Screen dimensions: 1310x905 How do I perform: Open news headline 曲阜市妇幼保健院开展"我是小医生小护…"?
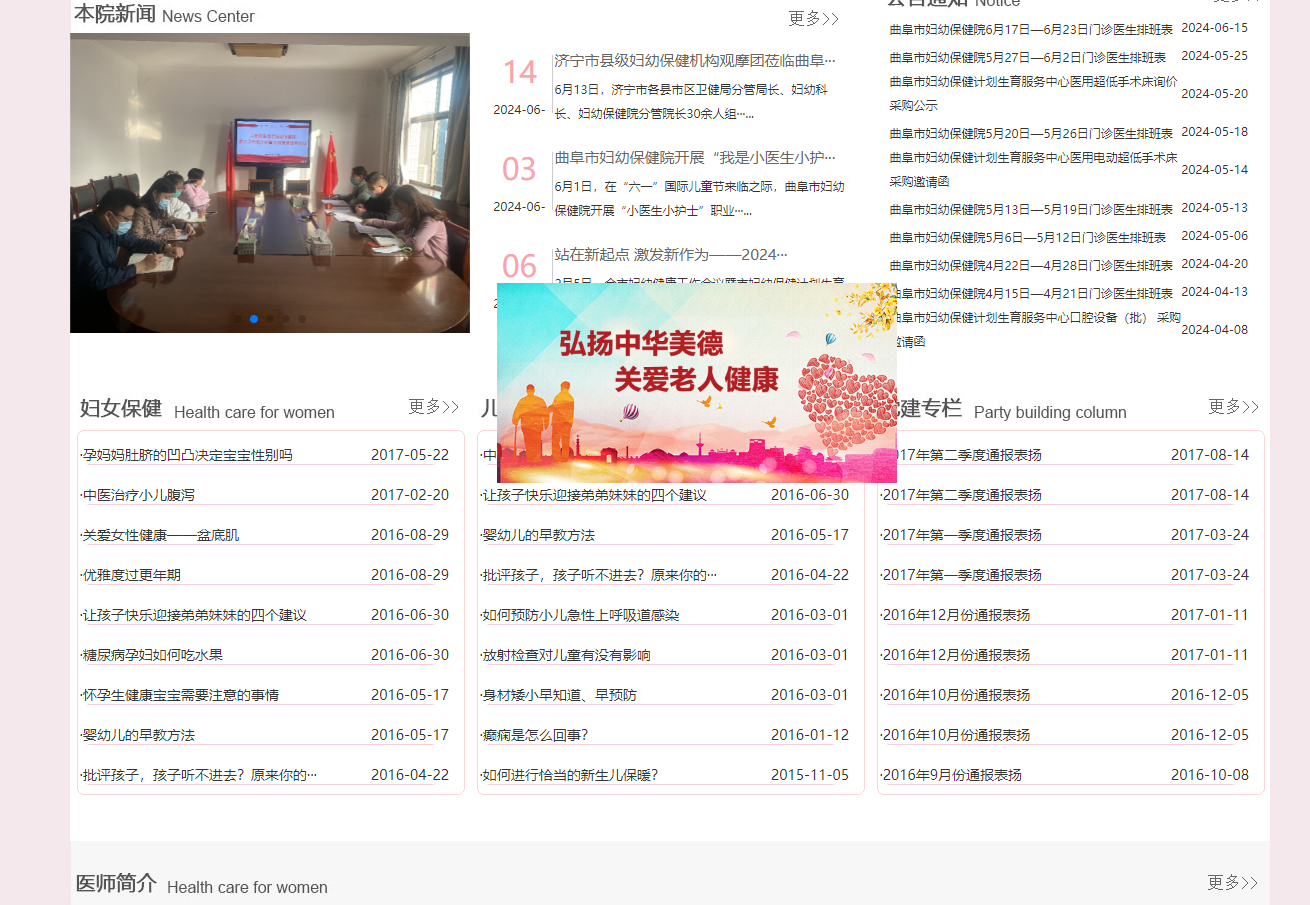coord(695,157)
